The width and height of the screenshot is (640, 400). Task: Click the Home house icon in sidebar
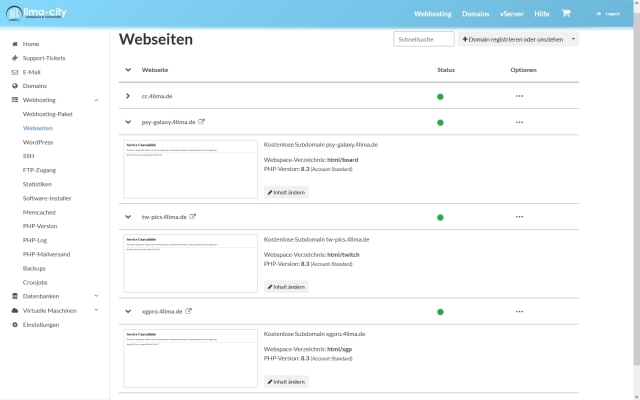pyautogui.click(x=15, y=44)
